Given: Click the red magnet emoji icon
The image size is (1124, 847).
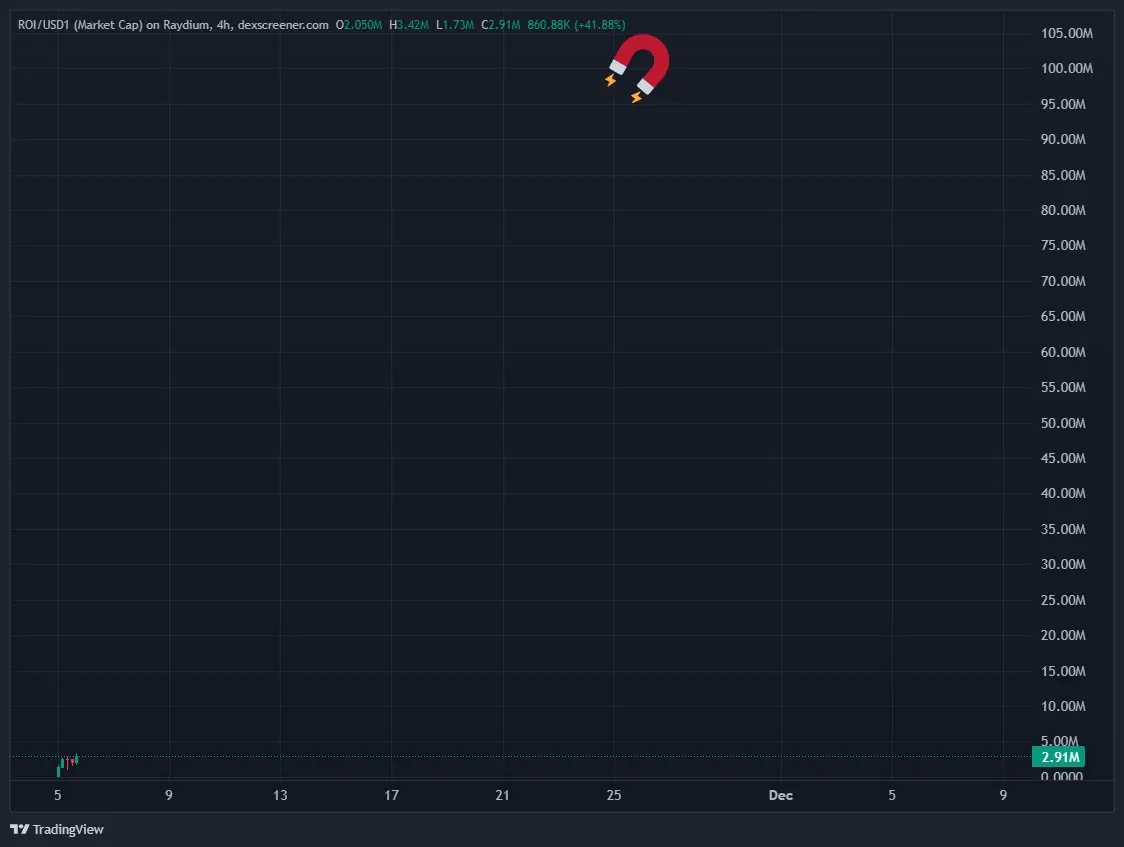Looking at the screenshot, I should point(638,68).
